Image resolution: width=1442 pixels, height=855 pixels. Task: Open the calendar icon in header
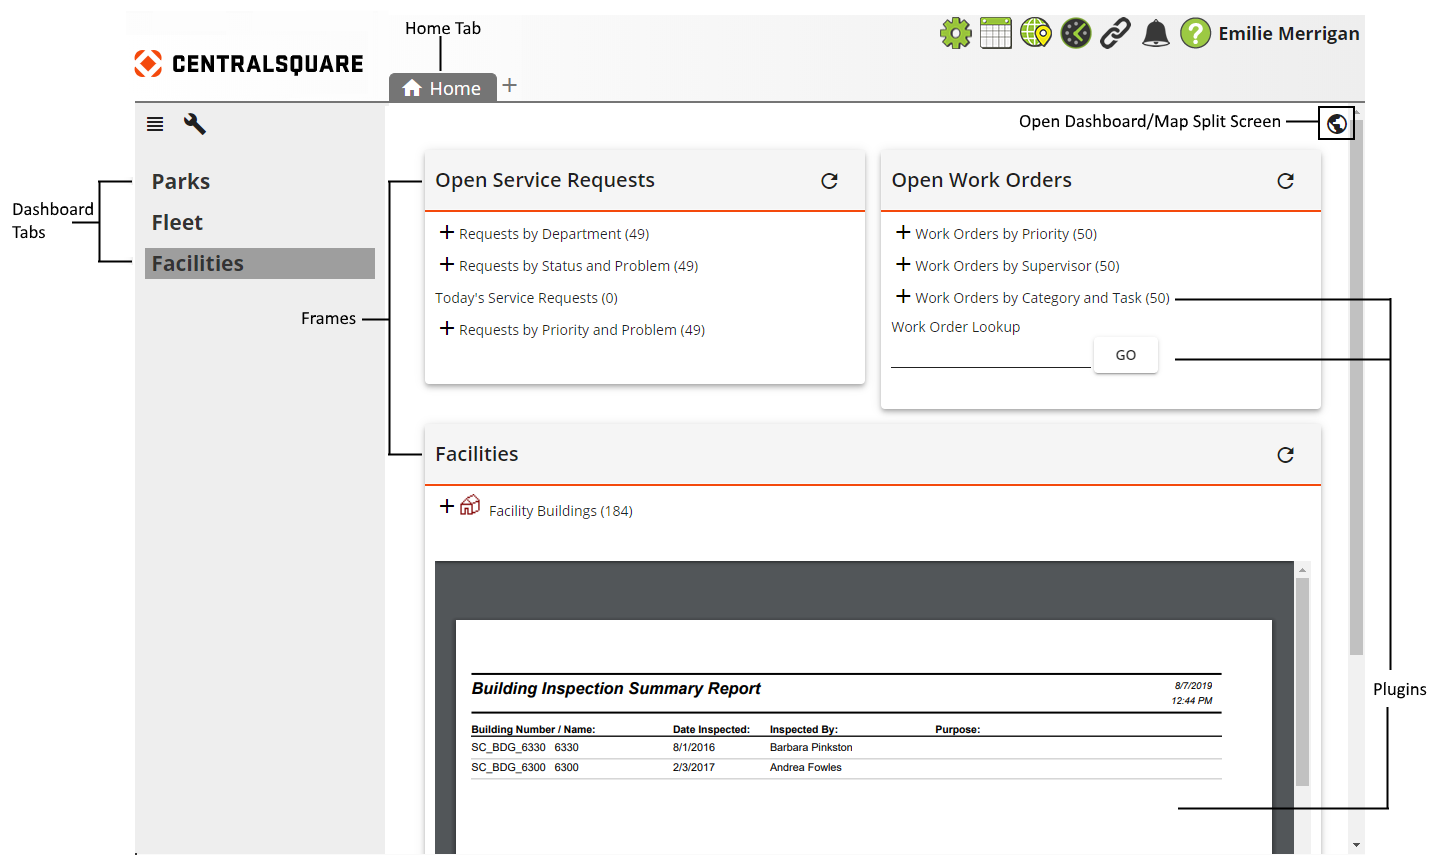996,33
